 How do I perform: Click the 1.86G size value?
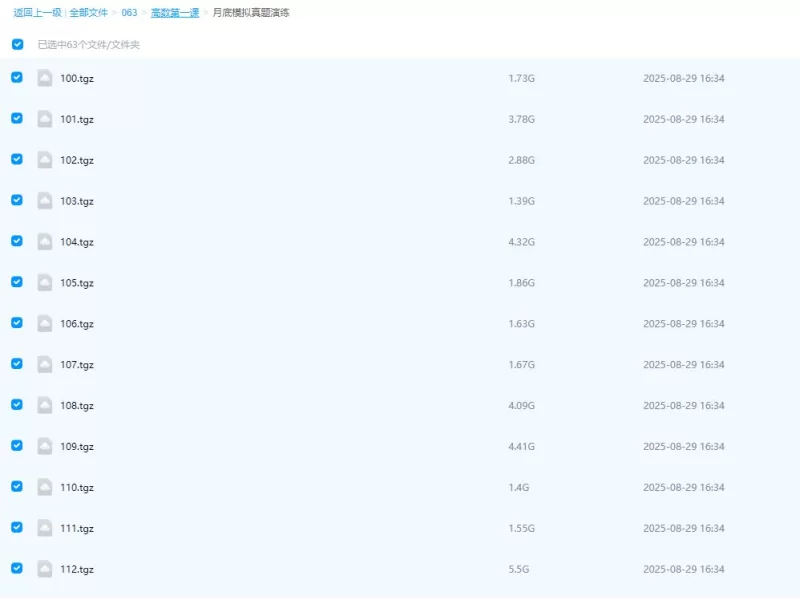pos(521,282)
